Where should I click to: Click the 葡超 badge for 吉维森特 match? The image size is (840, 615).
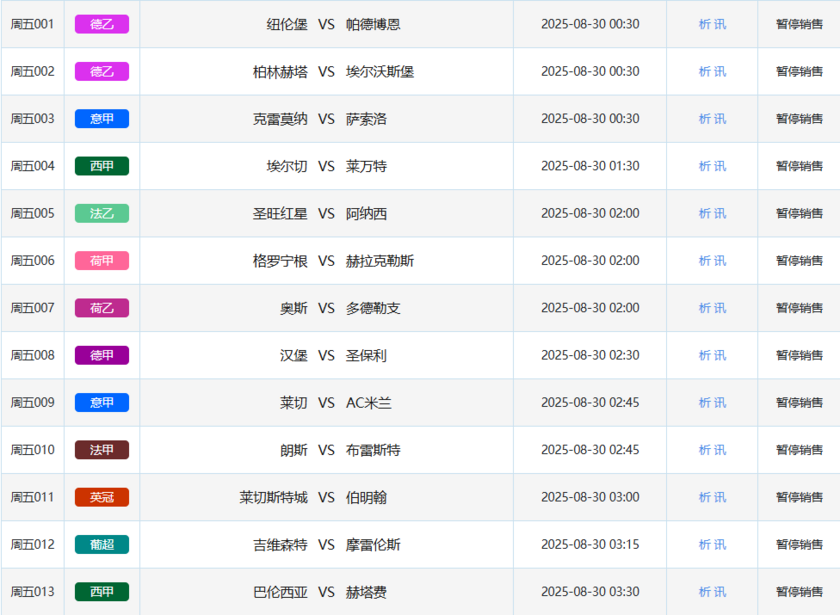pyautogui.click(x=102, y=545)
